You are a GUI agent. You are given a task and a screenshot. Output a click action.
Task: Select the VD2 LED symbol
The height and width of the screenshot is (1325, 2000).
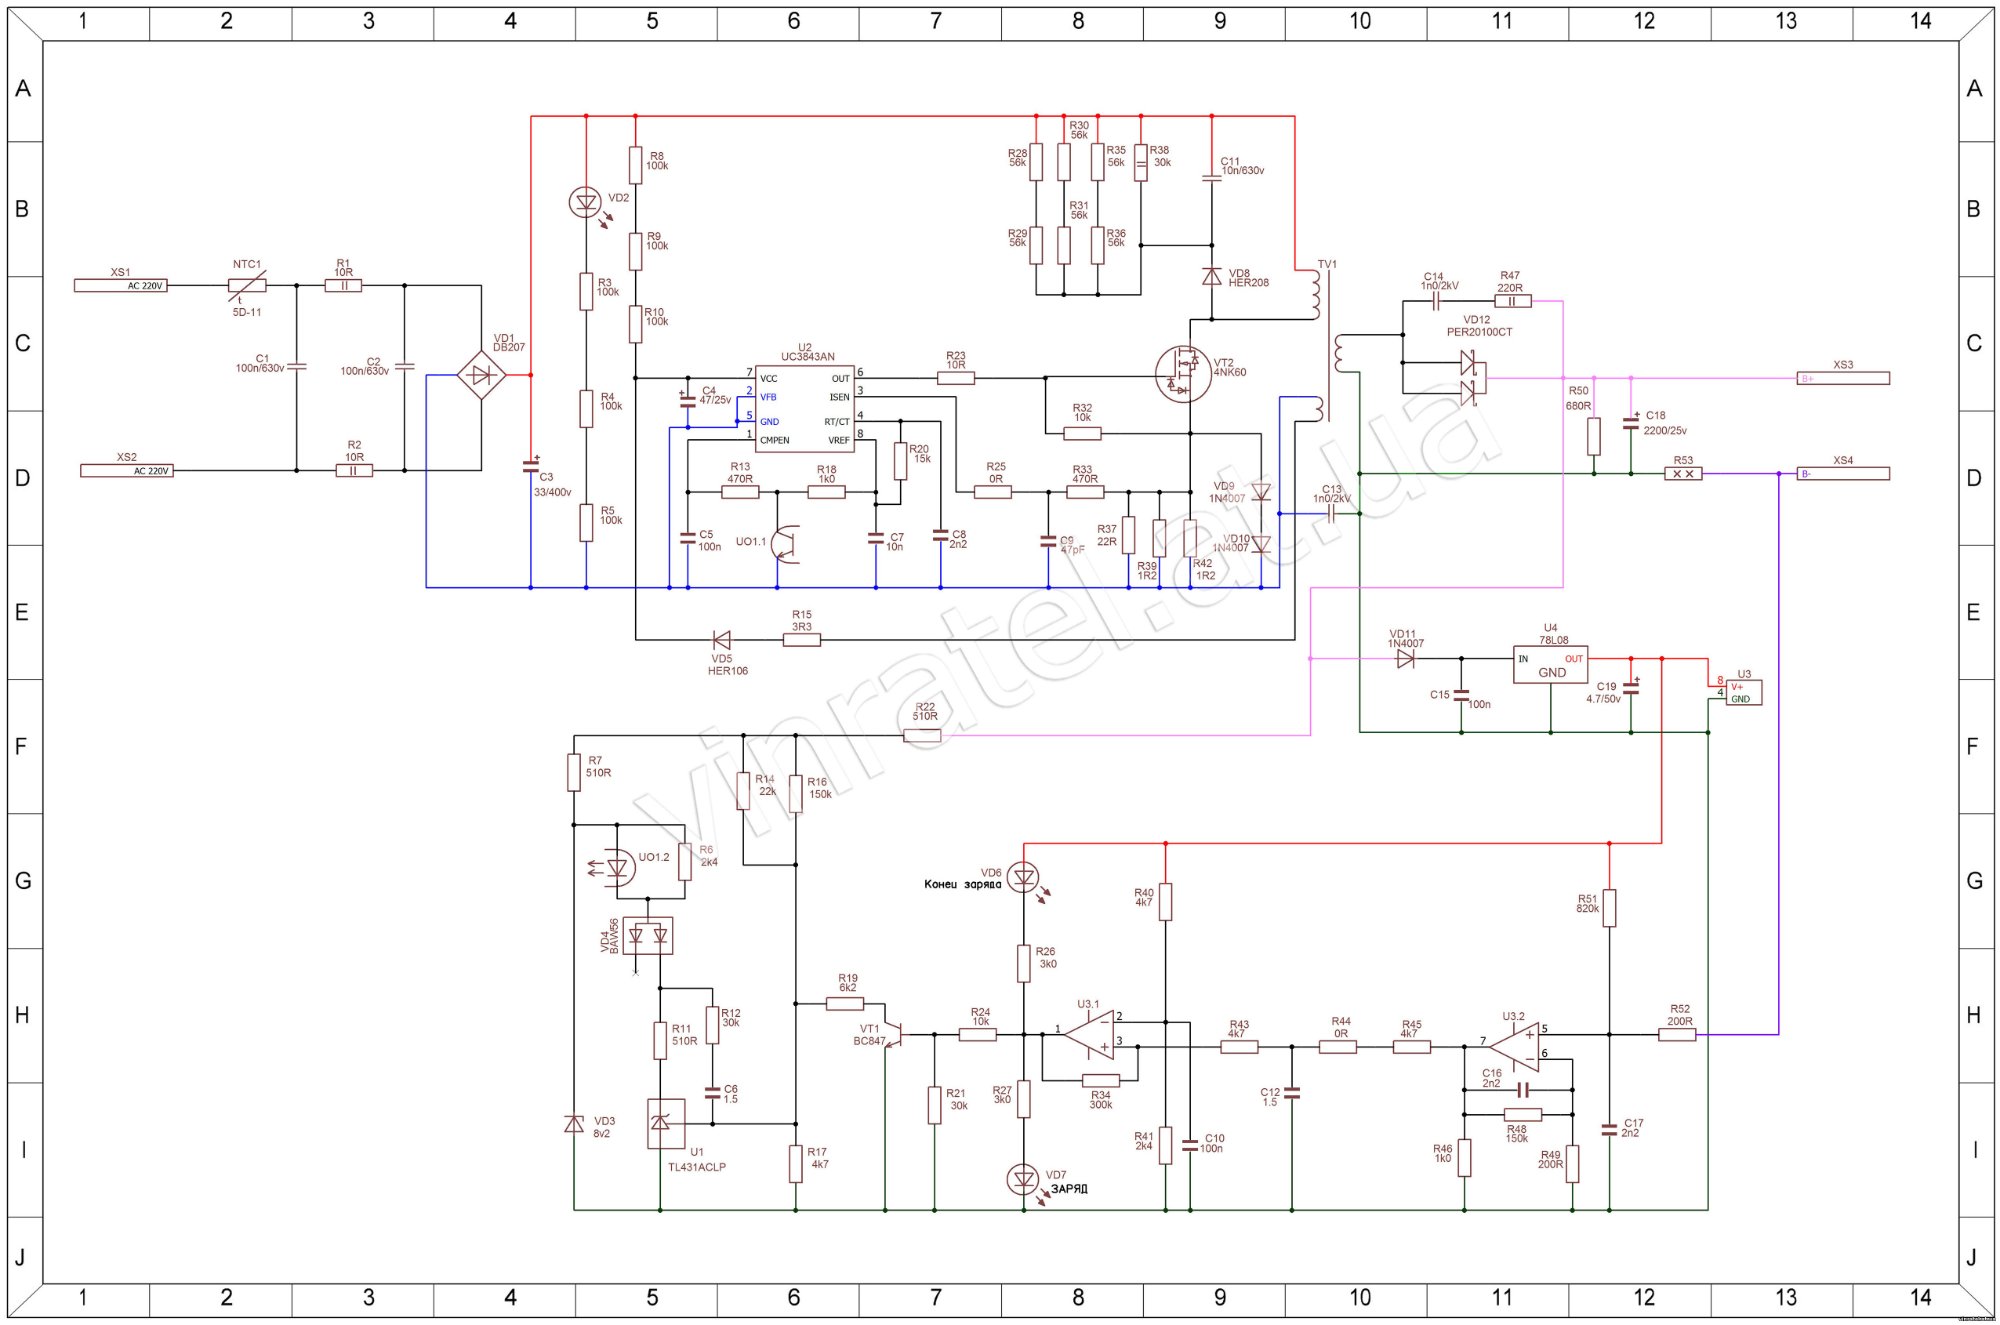[585, 202]
